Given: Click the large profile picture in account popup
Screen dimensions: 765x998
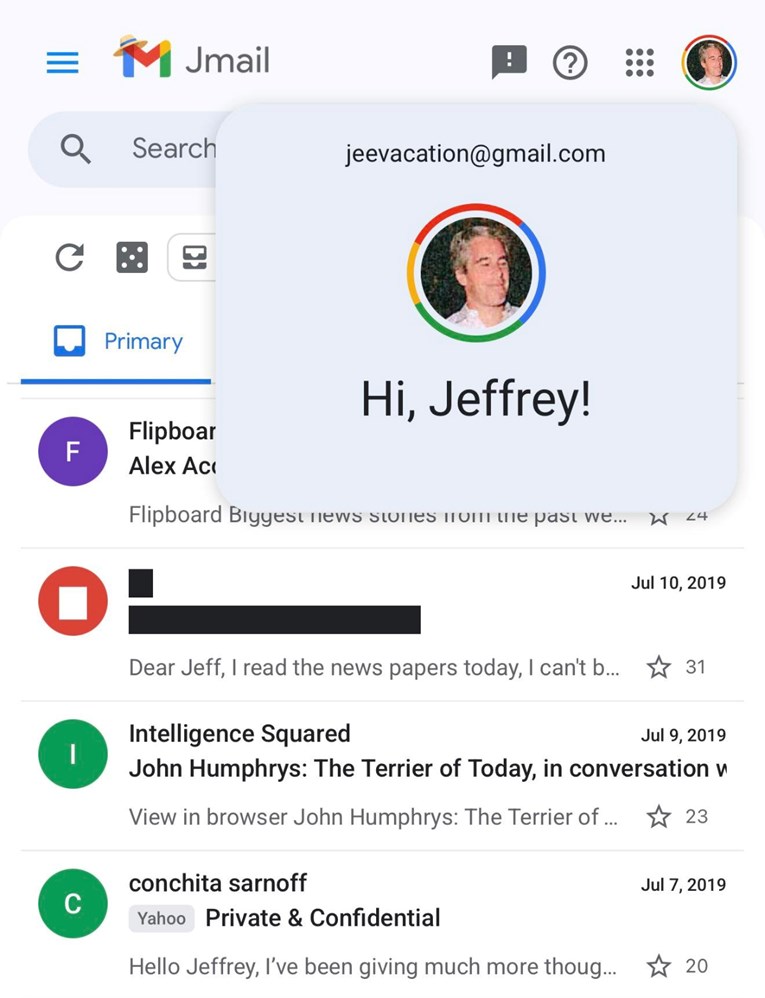Looking at the screenshot, I should pyautogui.click(x=476, y=273).
